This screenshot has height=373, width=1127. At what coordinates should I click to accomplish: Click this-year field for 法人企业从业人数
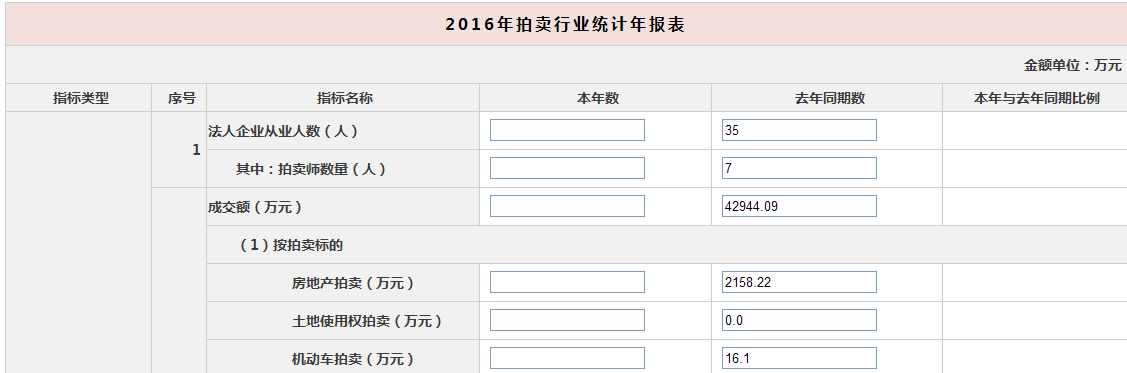[x=567, y=130]
